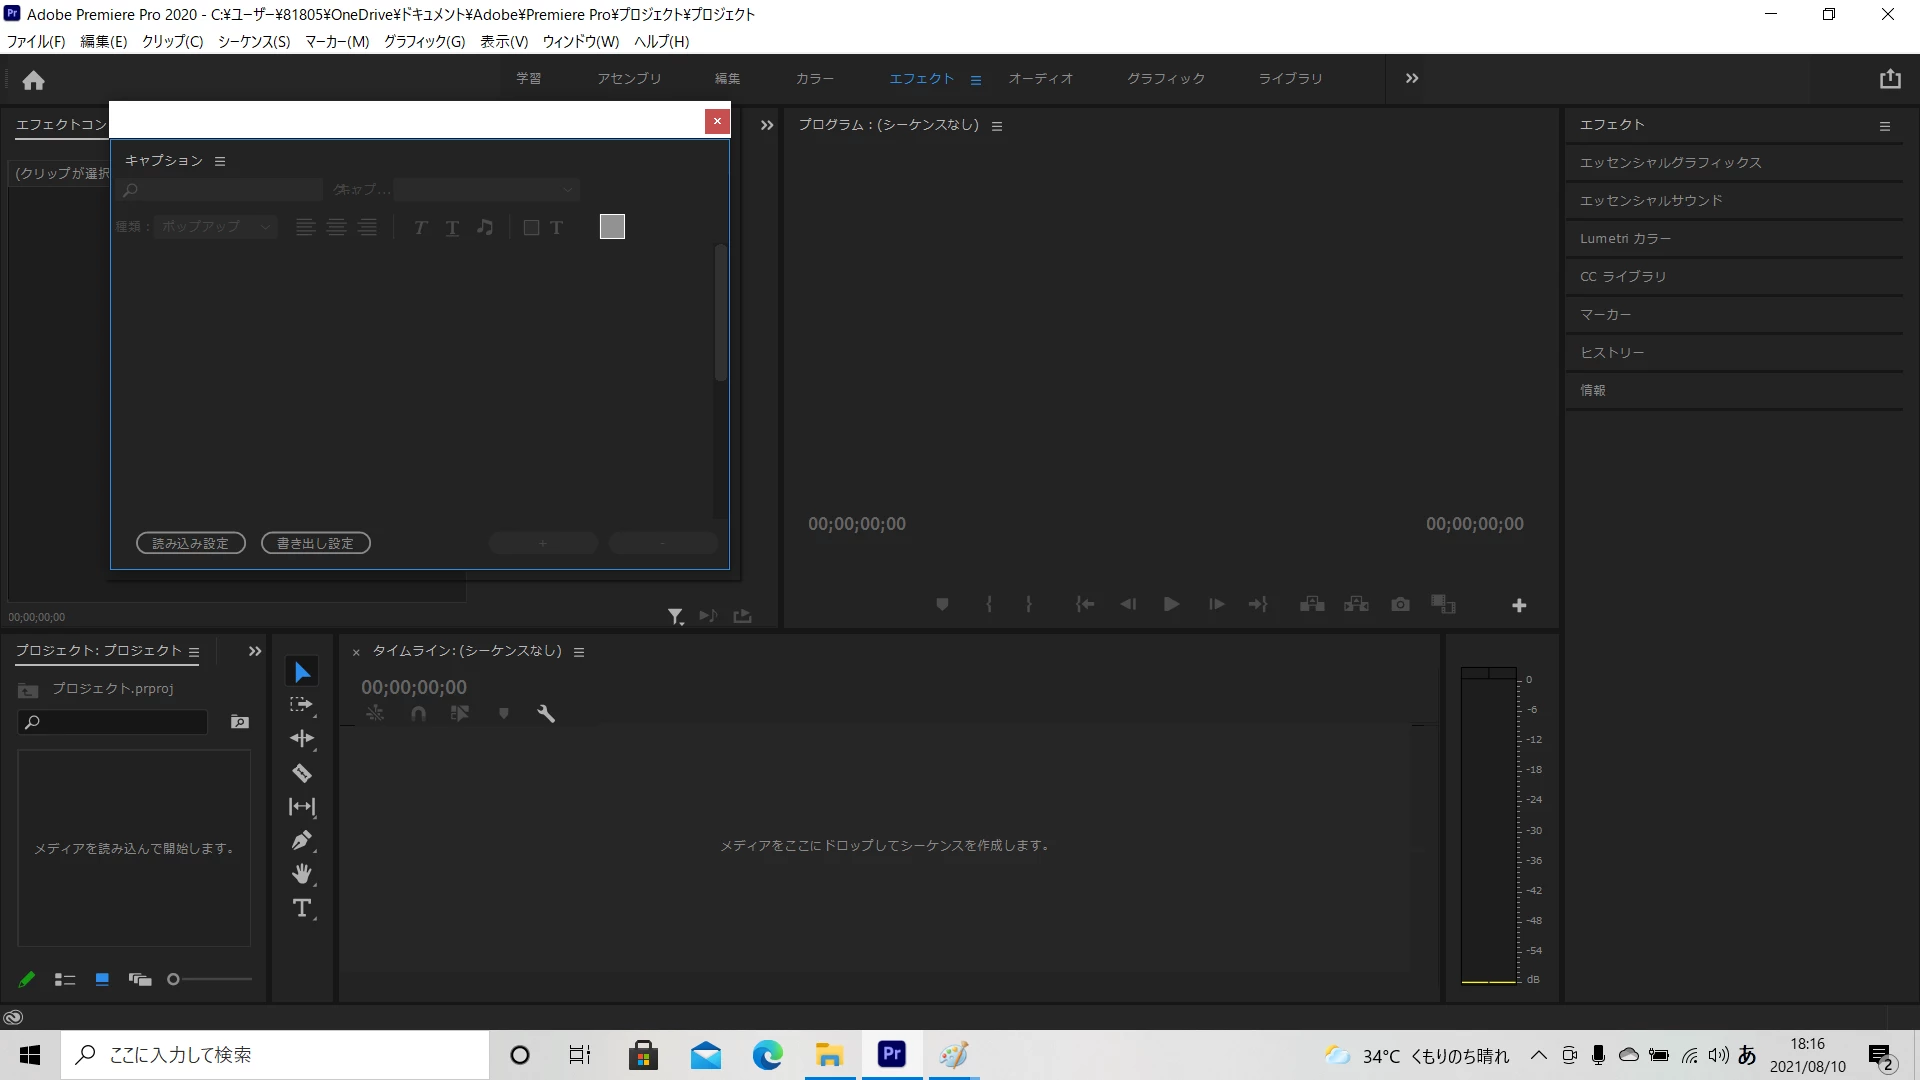Open timeline display settings wrench
Viewport: 1920px width, 1080px height.
[x=546, y=713]
